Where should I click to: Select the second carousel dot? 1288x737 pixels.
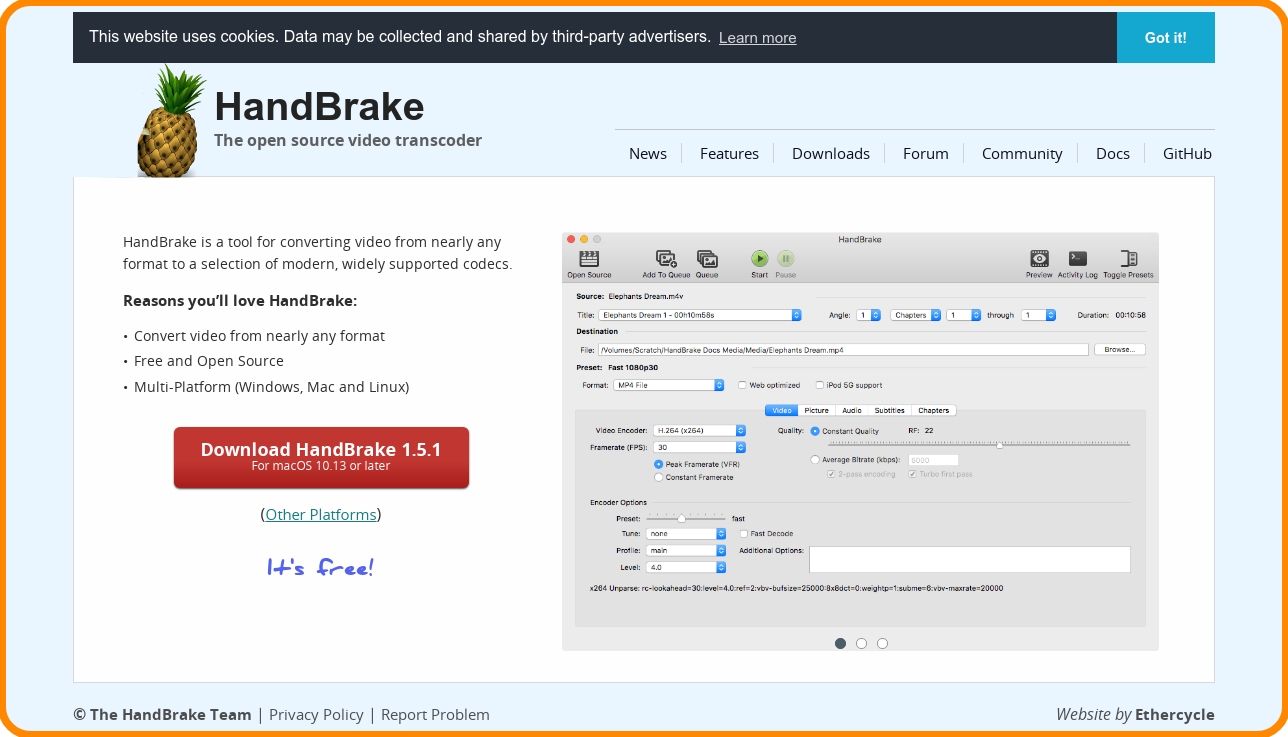point(861,643)
